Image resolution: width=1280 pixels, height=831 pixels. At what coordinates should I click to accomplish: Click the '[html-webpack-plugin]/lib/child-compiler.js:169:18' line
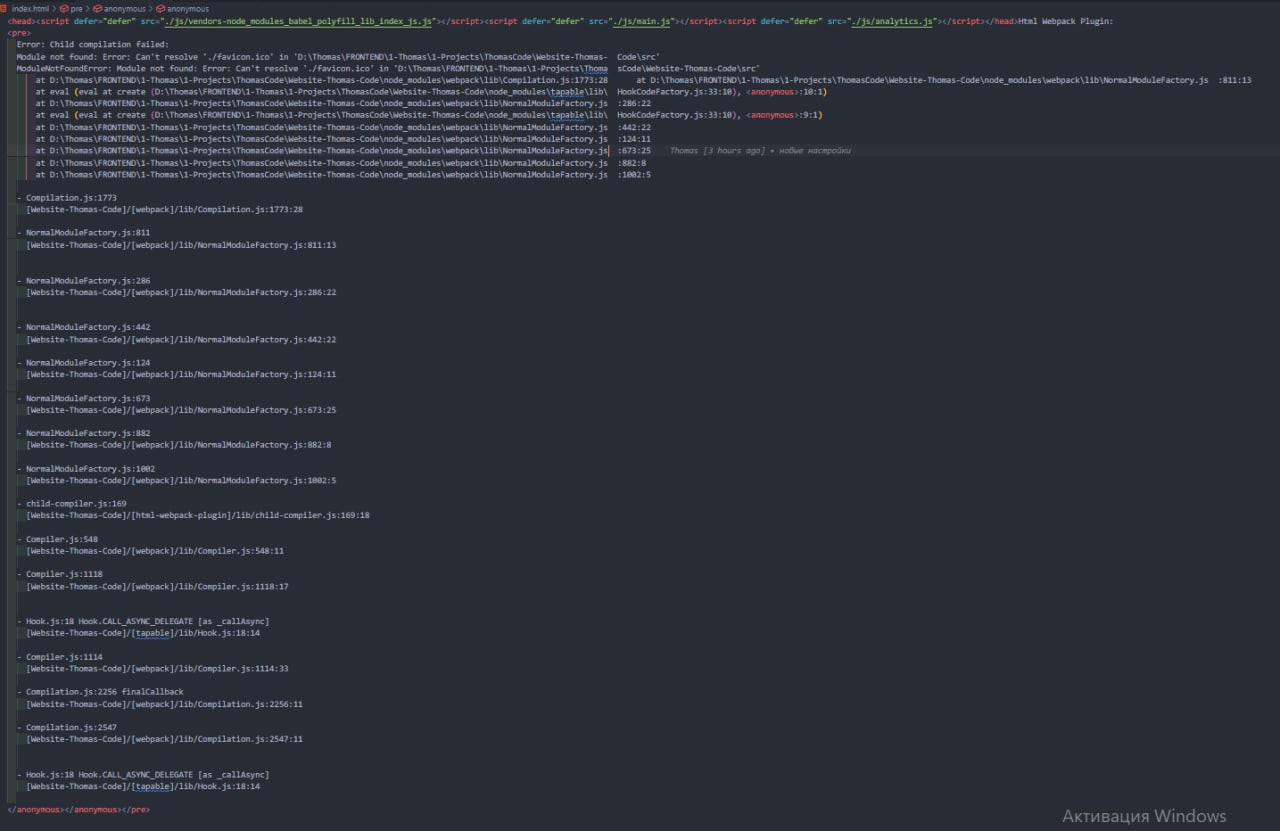(x=198, y=516)
